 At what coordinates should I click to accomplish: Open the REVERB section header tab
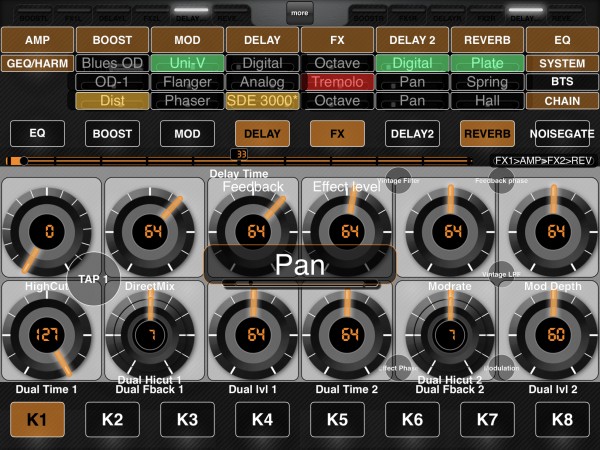click(x=487, y=40)
